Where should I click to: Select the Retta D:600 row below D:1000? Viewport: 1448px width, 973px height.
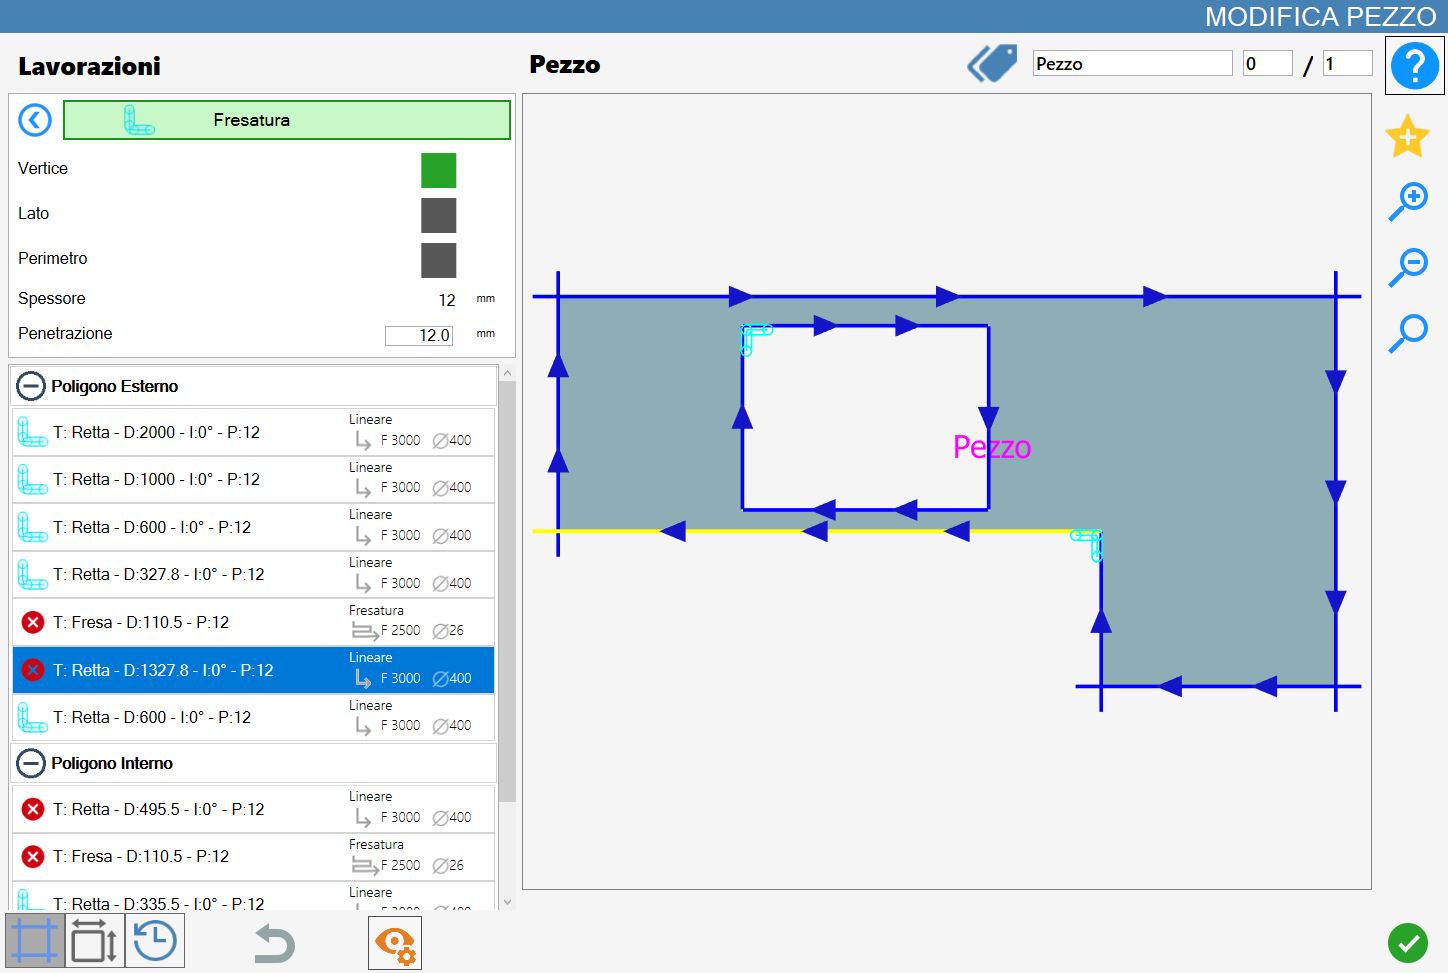(x=254, y=527)
